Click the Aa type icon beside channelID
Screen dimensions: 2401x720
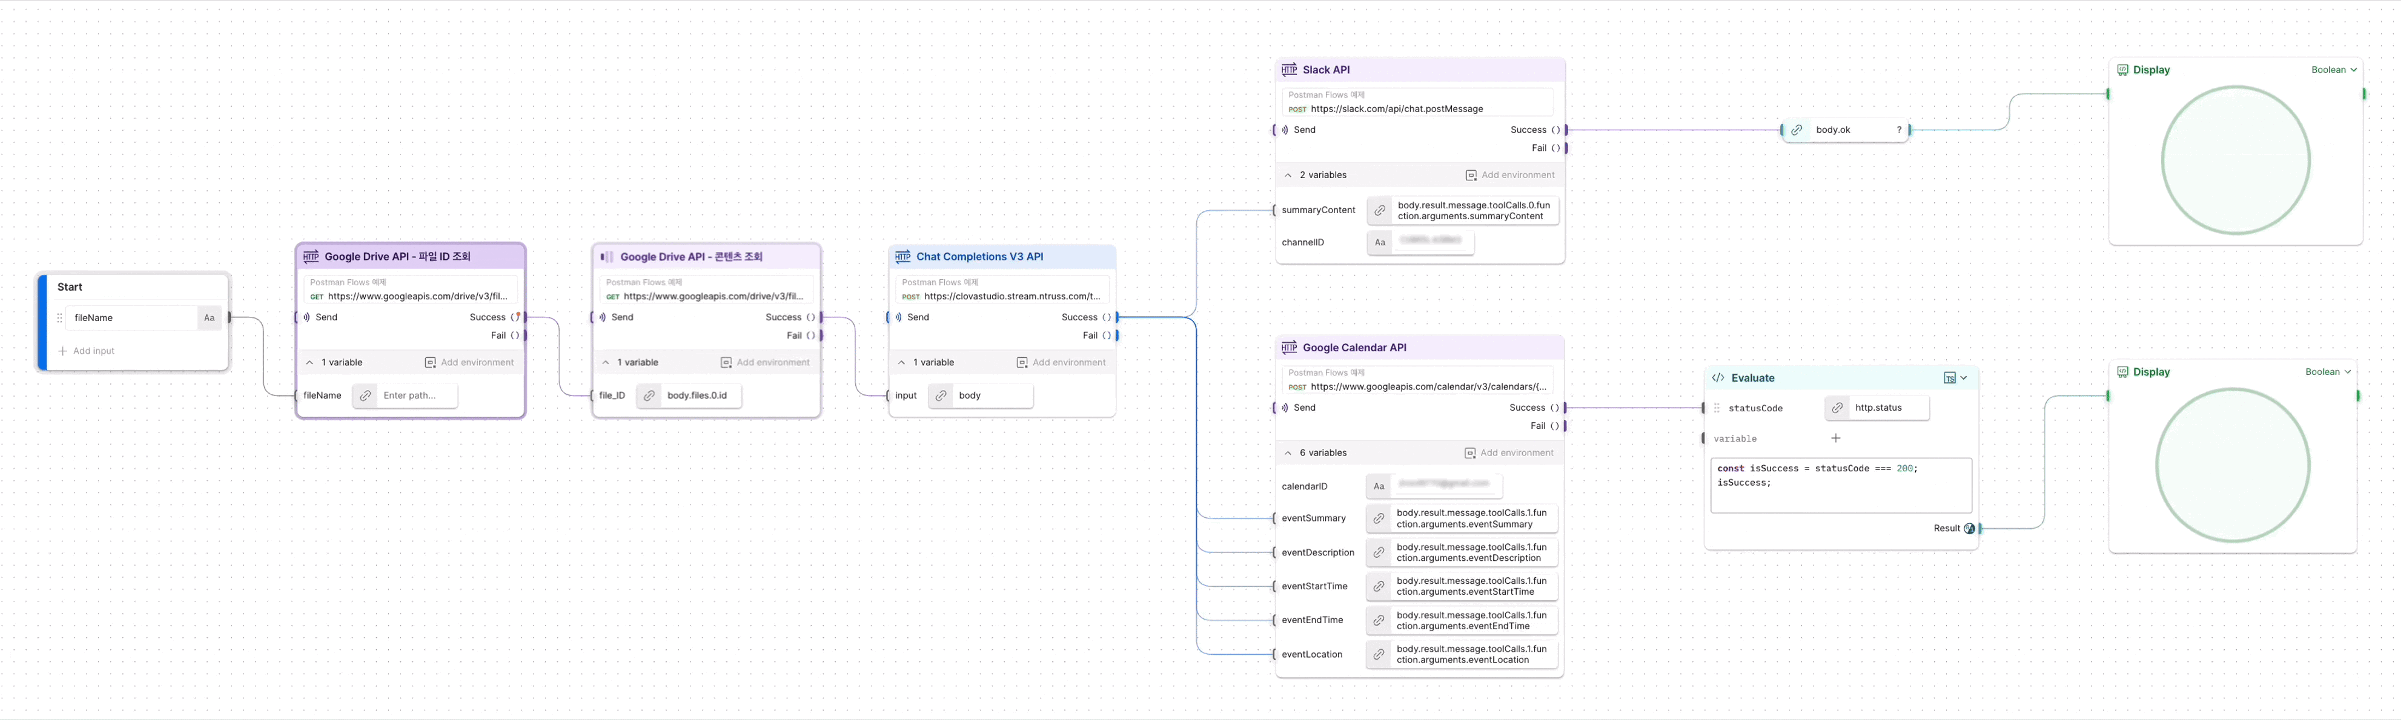[1380, 243]
